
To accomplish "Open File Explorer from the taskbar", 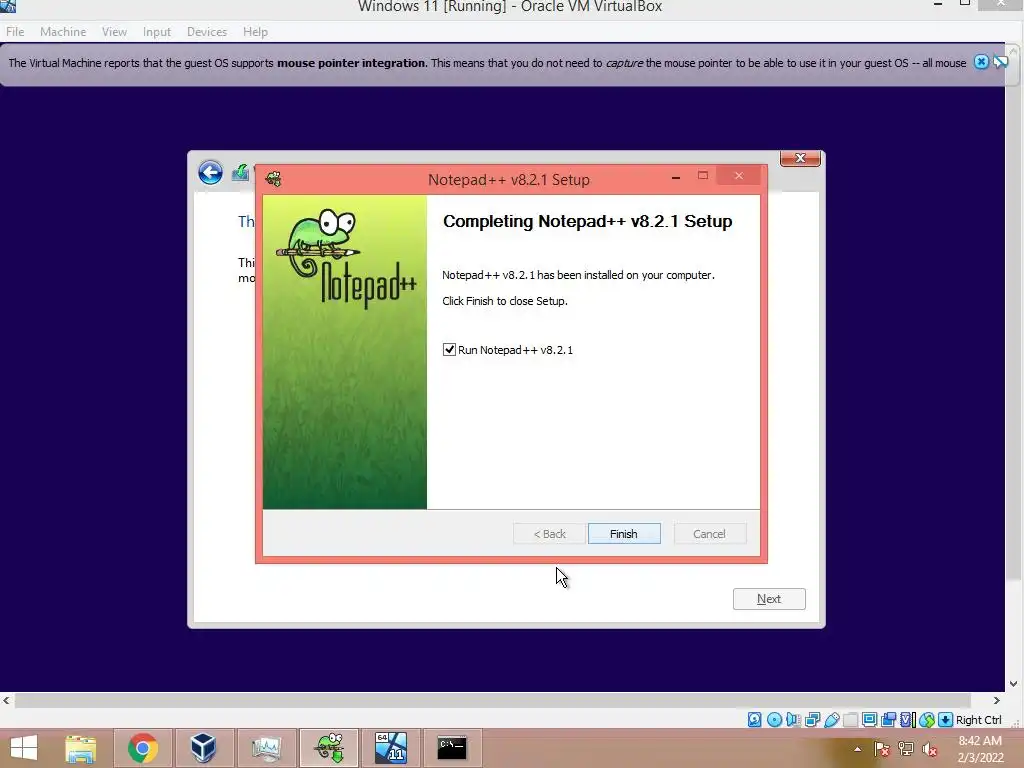I will click(x=81, y=748).
